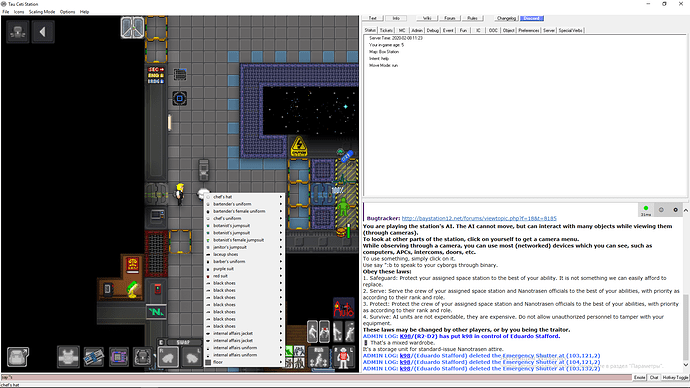Toggle the run movement mode icon
The width and height of the screenshot is (690, 388).
[x=319, y=357]
